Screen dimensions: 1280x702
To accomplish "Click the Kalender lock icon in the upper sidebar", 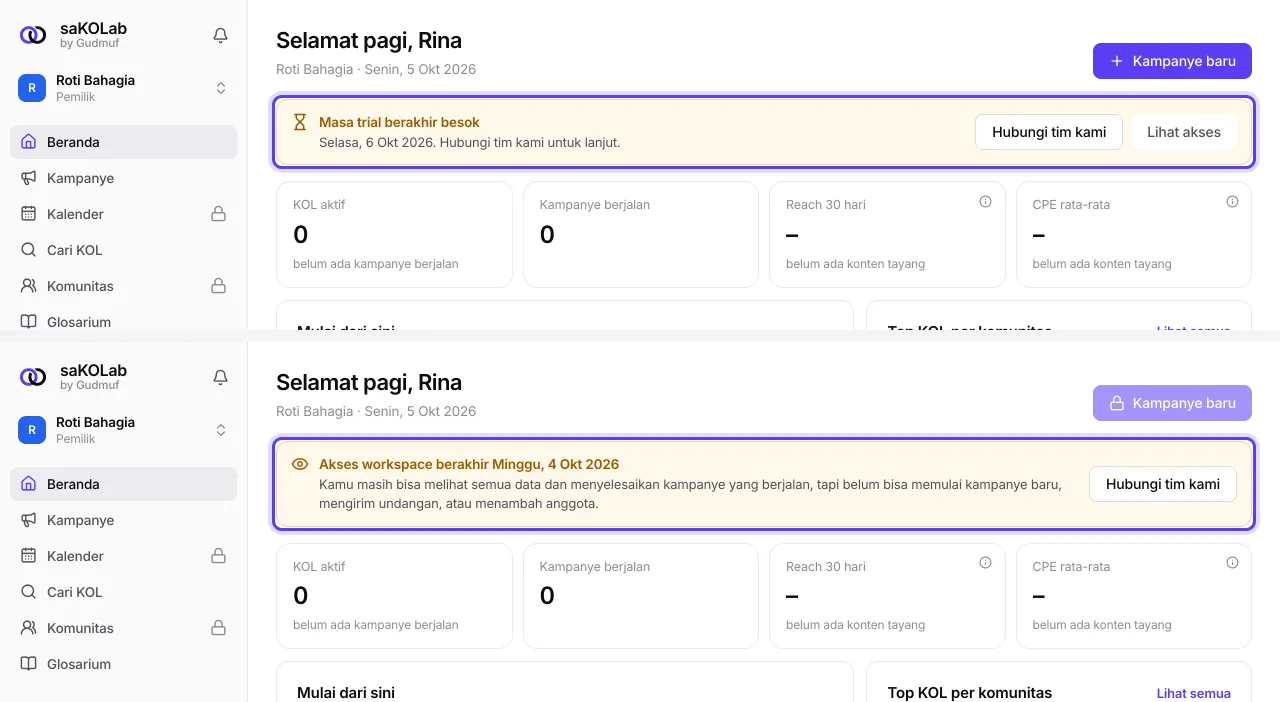I will tap(218, 214).
